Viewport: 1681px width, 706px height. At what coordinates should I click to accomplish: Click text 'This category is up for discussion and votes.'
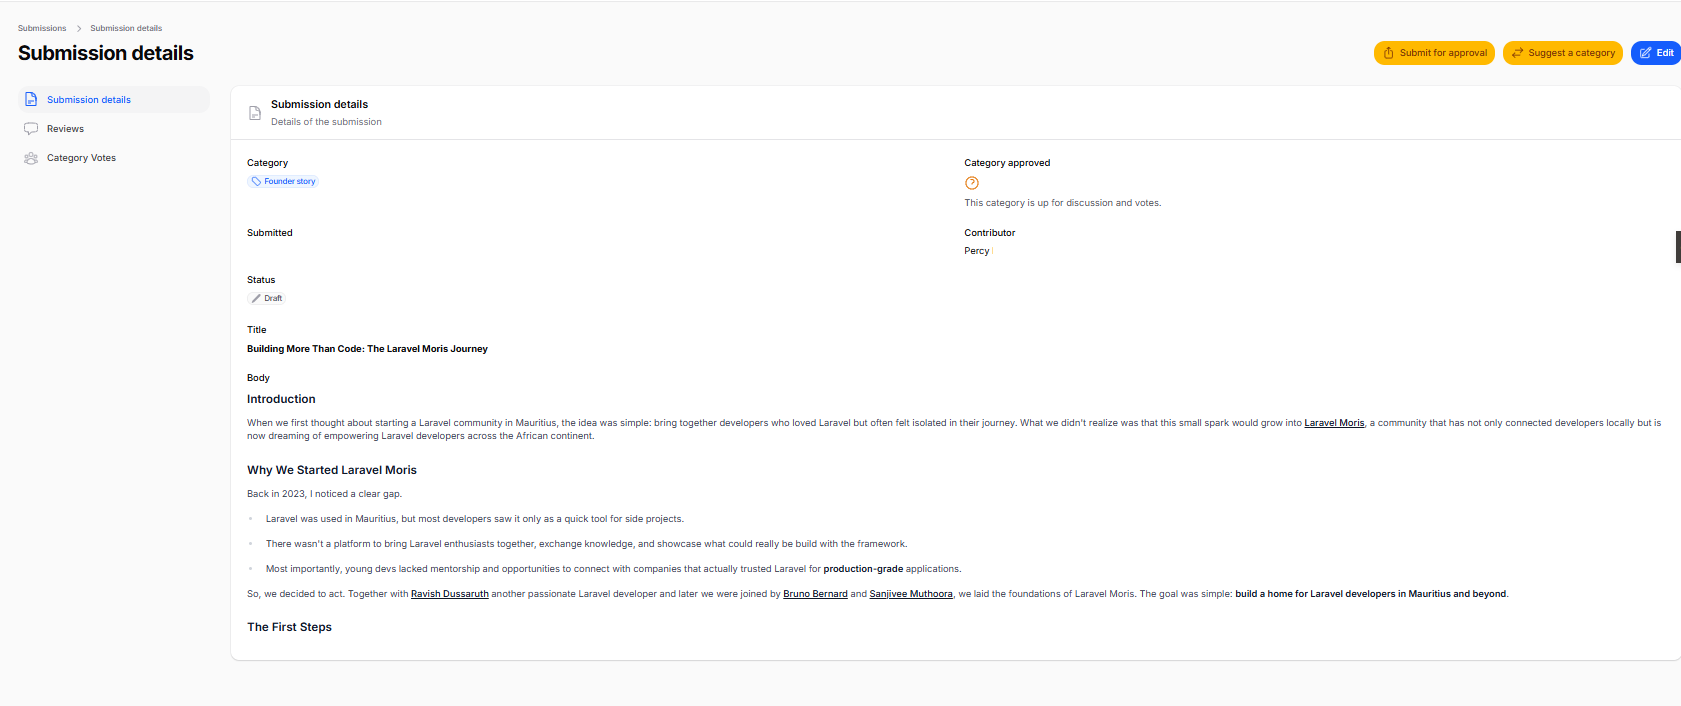1063,203
